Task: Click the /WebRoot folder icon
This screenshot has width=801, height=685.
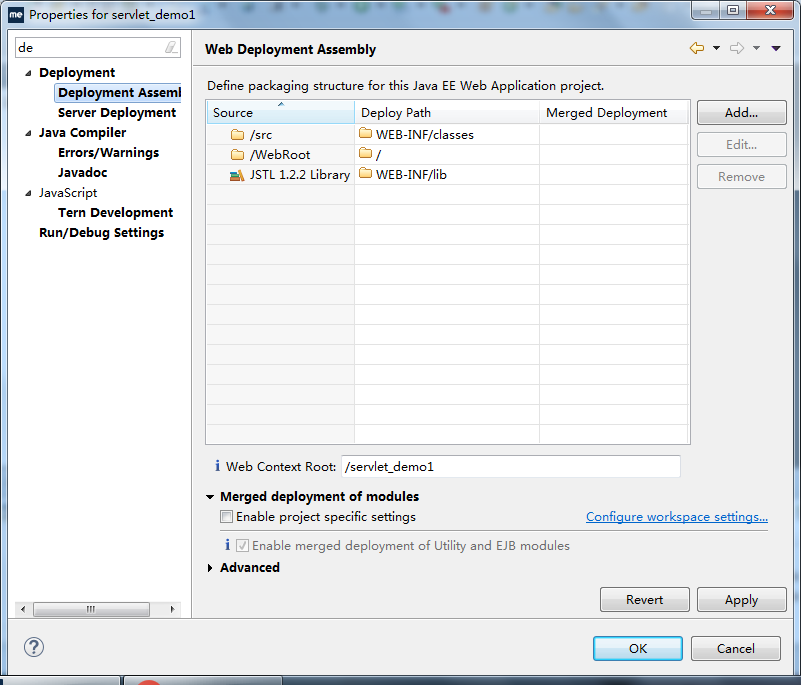Action: point(238,155)
